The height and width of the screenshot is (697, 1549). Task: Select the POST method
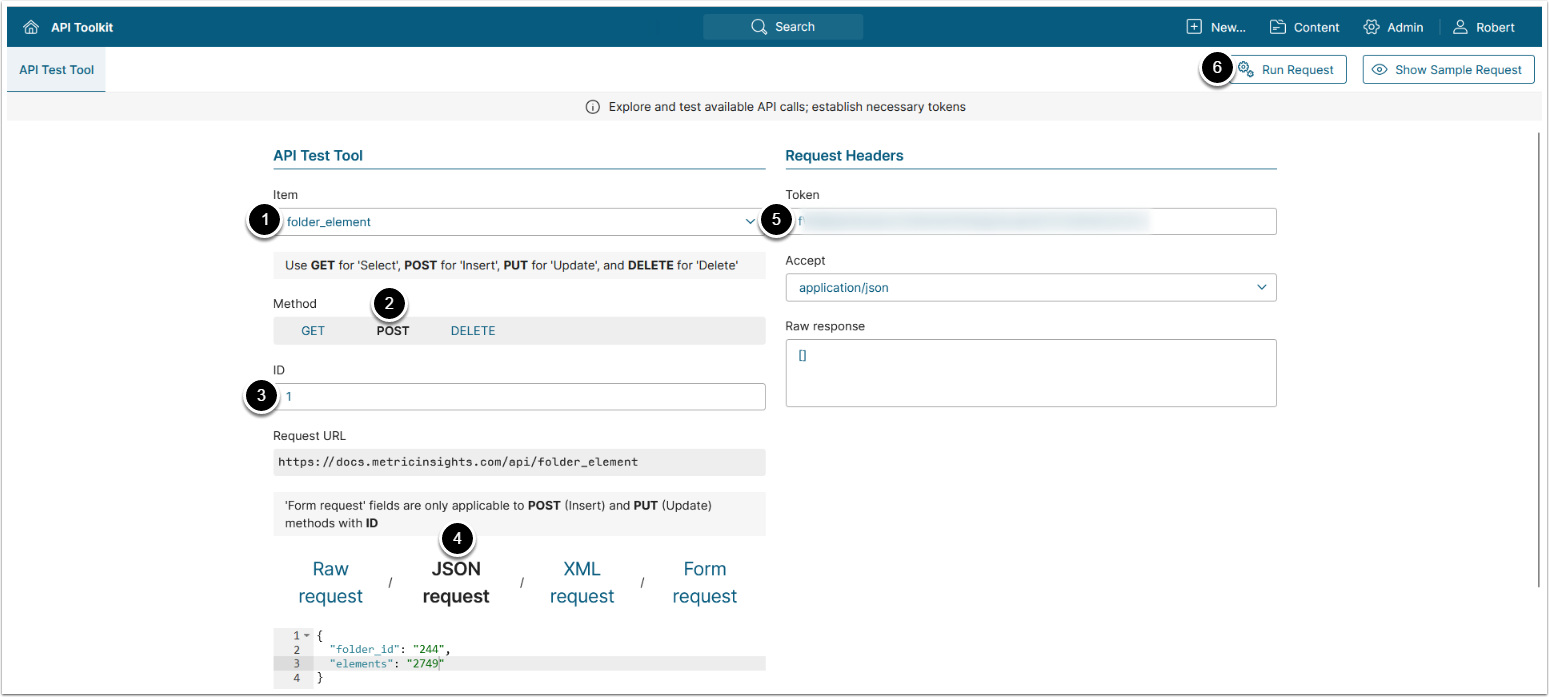(x=393, y=331)
